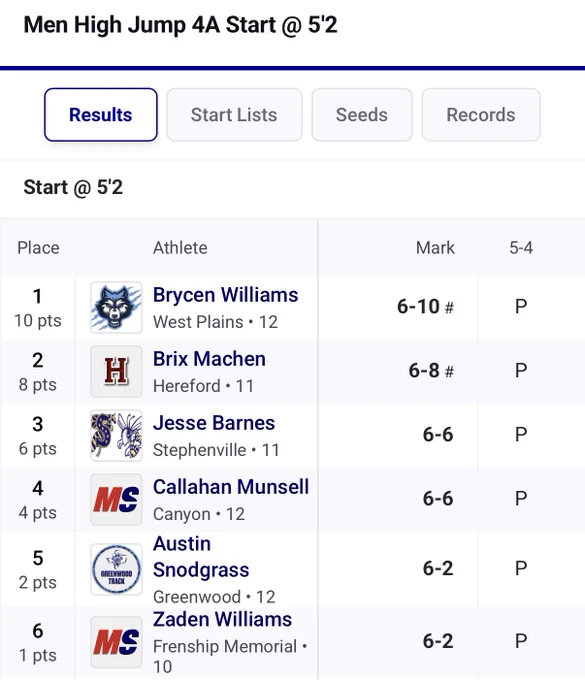585x680 pixels.
Task: Open Austin Snodgrass athlete profile
Action: [201, 557]
